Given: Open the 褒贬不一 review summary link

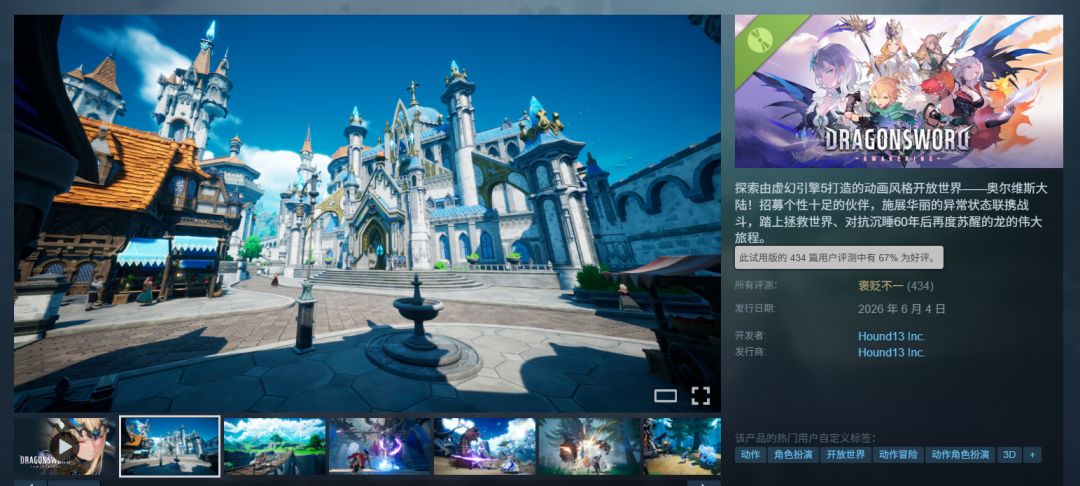Looking at the screenshot, I should point(880,286).
